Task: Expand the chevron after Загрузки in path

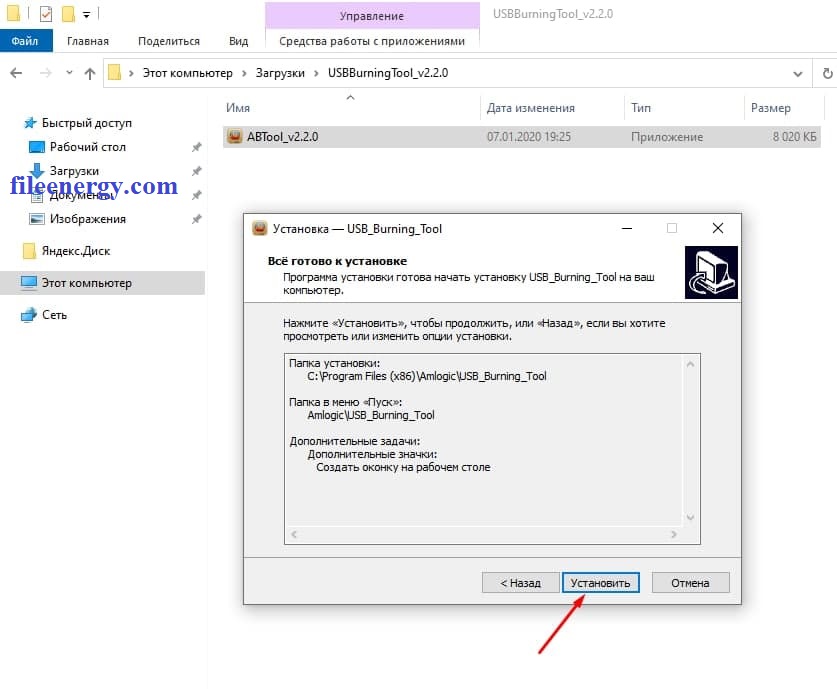Action: (x=317, y=73)
